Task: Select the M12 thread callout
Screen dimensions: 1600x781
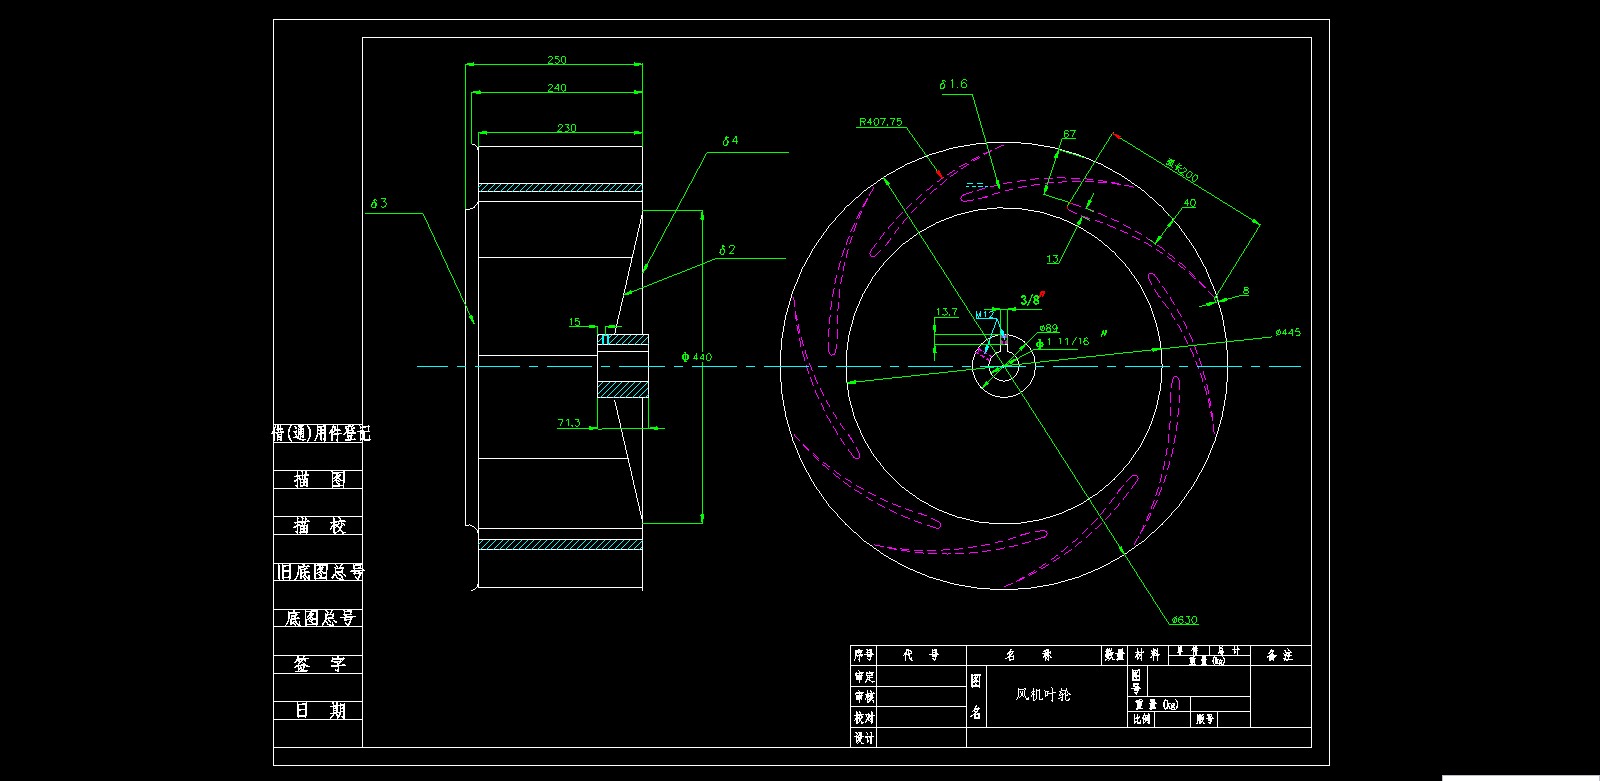Action: [x=985, y=314]
